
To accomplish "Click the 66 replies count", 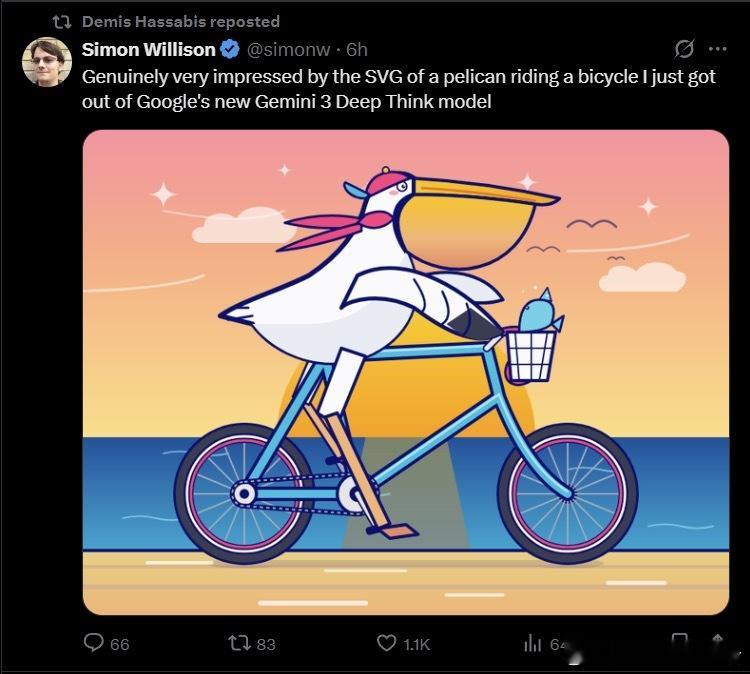I will [120, 644].
